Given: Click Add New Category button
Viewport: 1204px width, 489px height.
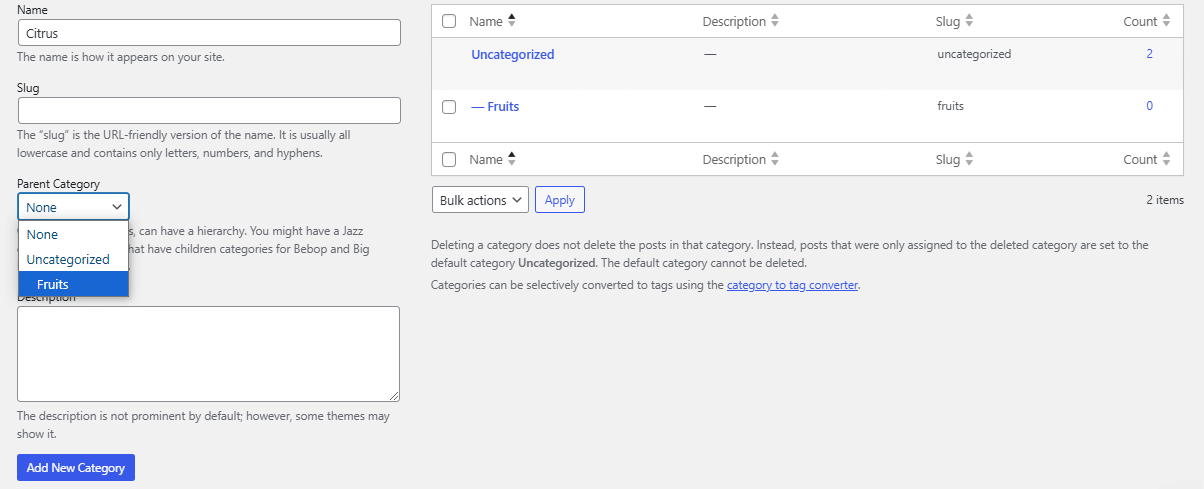Looking at the screenshot, I should (x=76, y=467).
